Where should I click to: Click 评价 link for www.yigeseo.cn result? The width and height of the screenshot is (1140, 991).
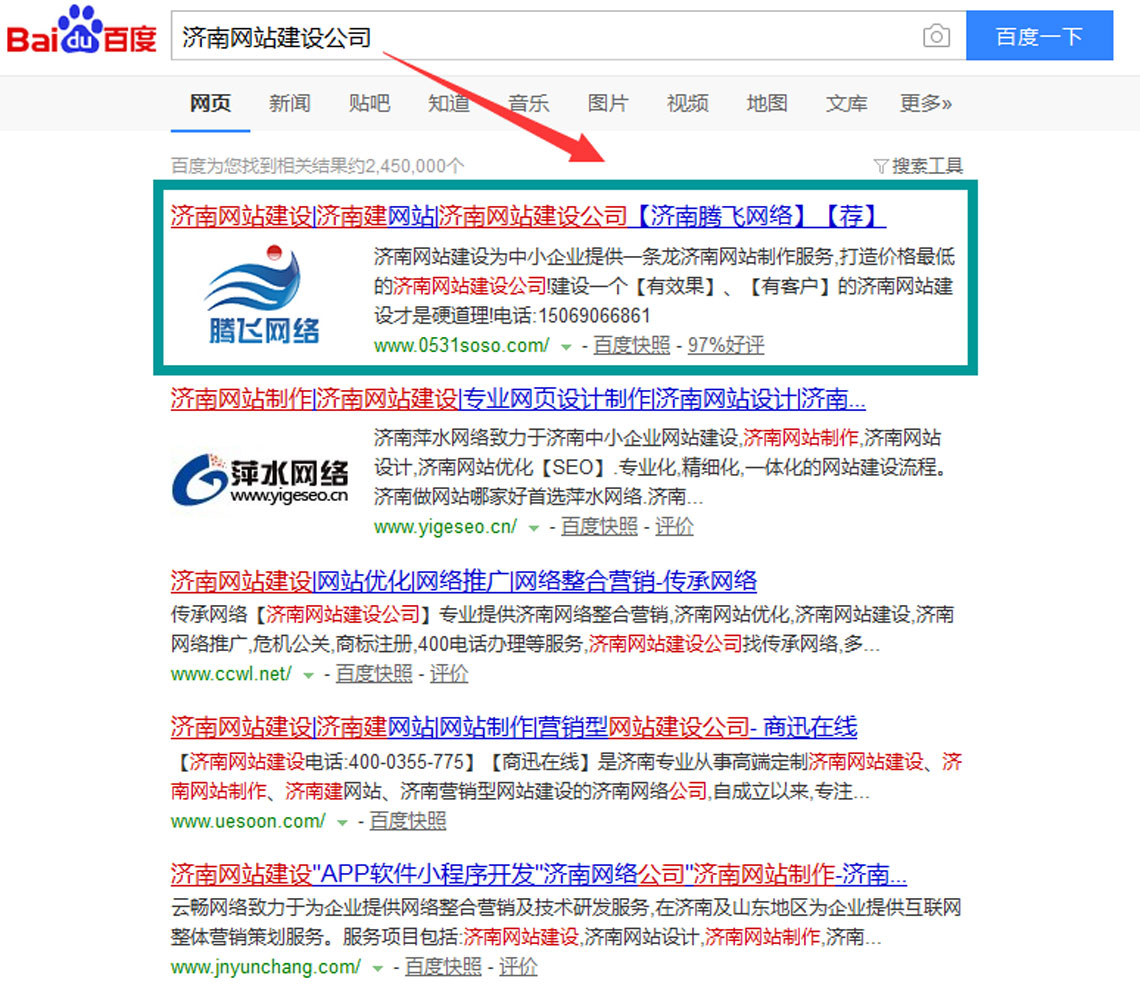(x=674, y=526)
